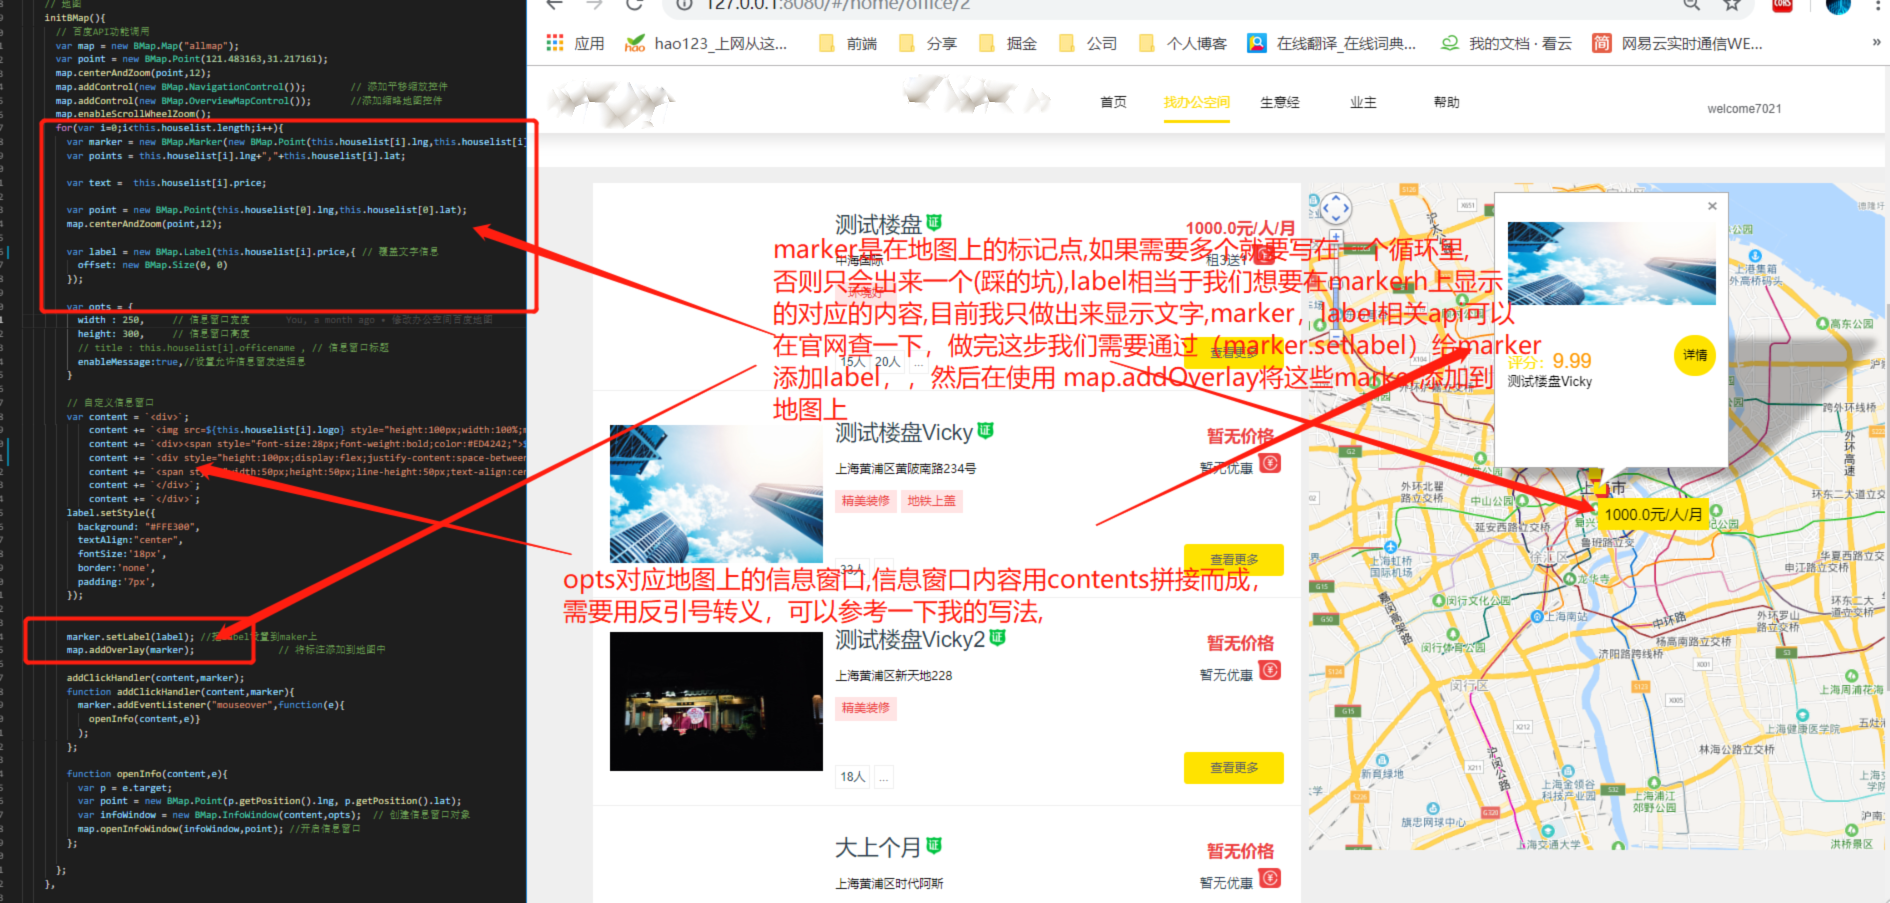Image resolution: width=1890 pixels, height=903 pixels.
Task: Click the 18人 capacity tag on Vicky2
Action: 852,777
